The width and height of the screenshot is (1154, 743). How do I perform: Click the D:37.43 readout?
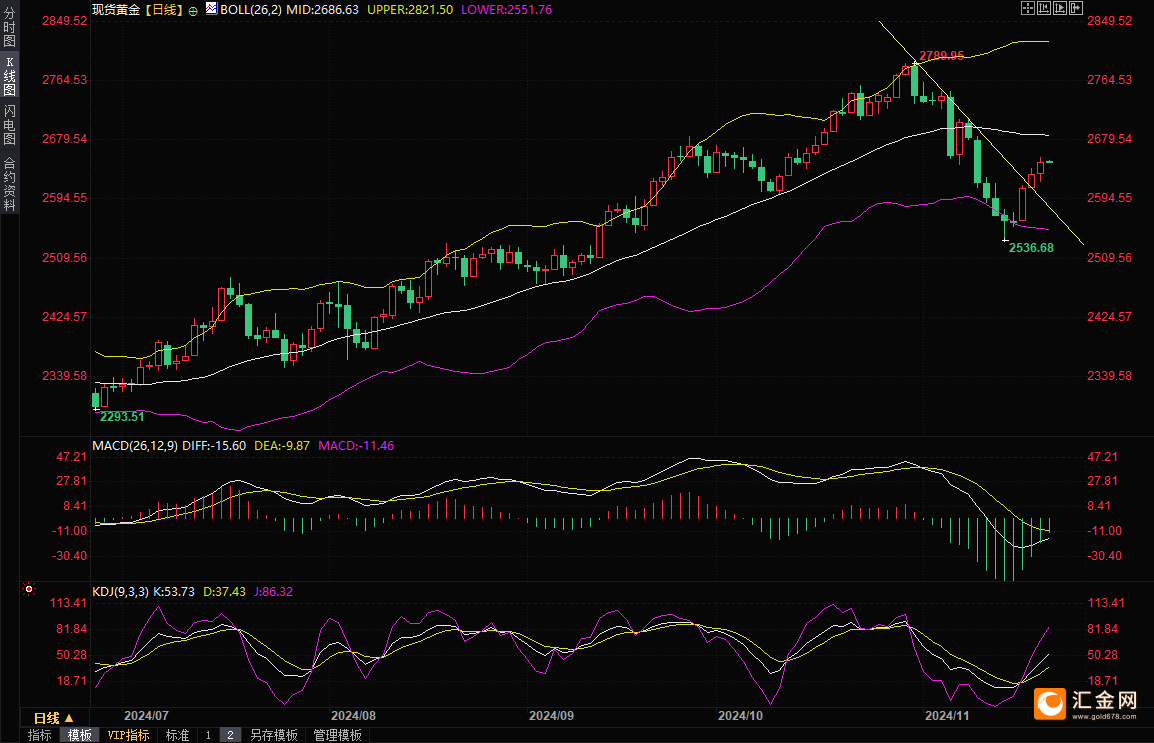pyautogui.click(x=224, y=591)
